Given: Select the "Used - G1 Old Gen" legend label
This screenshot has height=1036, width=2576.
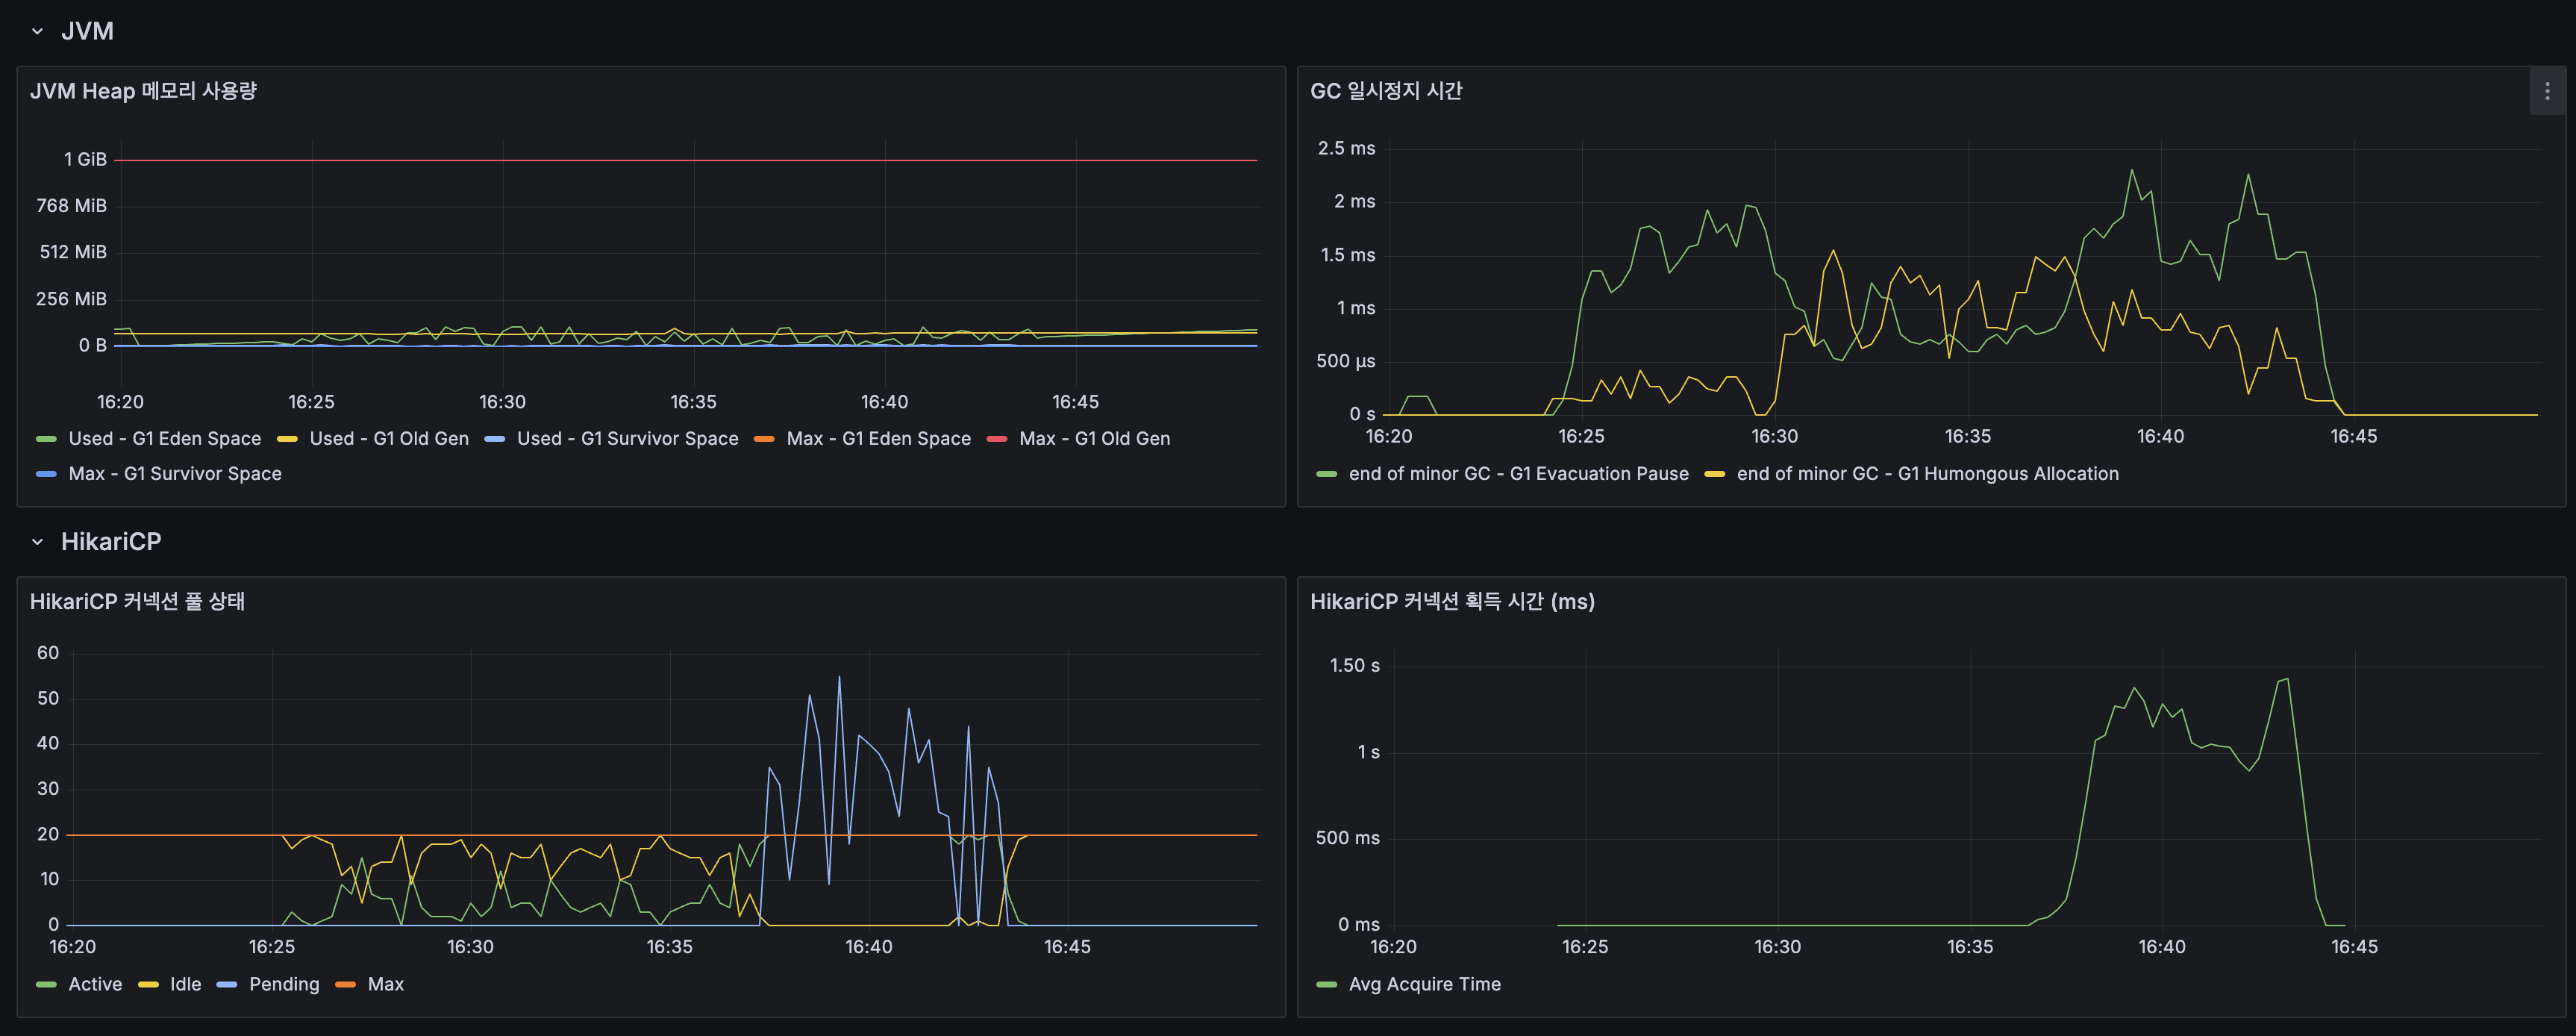Looking at the screenshot, I should (388, 438).
